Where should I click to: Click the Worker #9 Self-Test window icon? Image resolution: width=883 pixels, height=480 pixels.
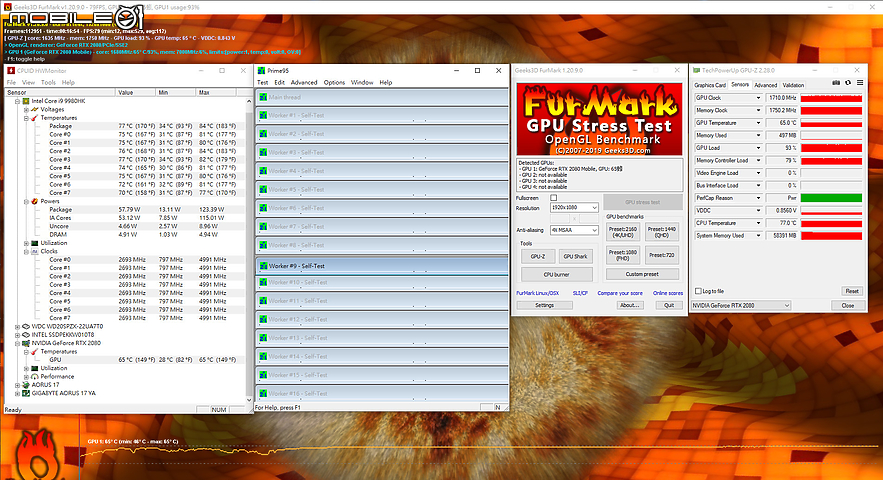263,266
